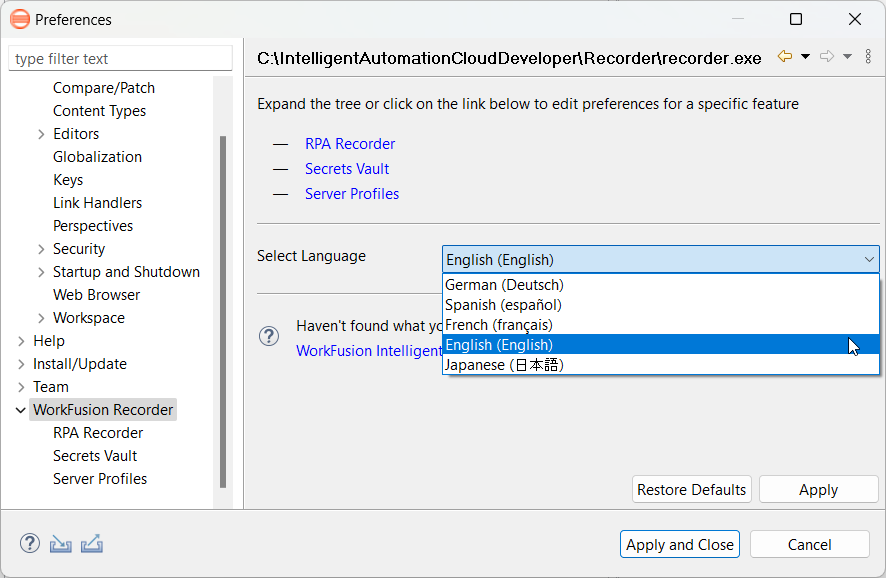Open the Server Profiles link

click(351, 194)
